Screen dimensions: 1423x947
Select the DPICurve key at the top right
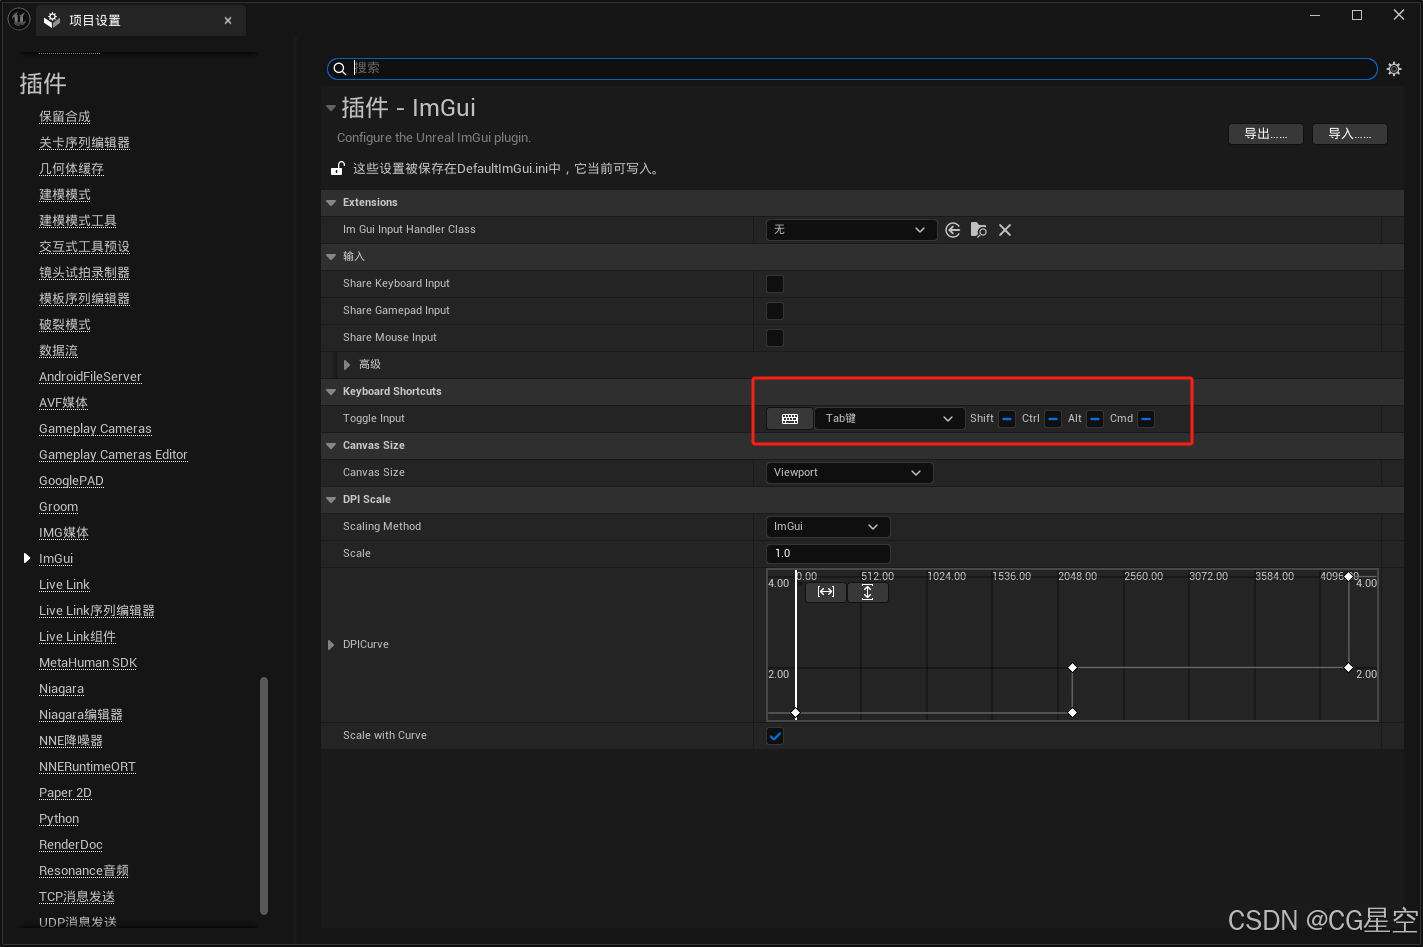point(1348,576)
